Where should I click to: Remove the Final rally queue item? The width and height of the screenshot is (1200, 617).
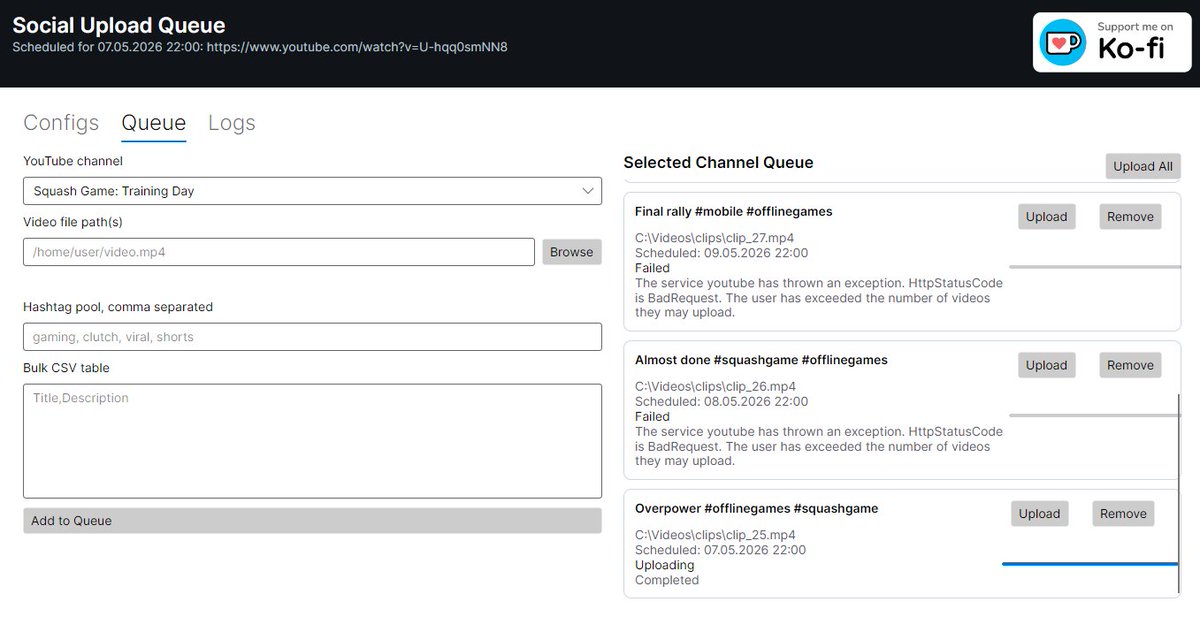(1131, 217)
